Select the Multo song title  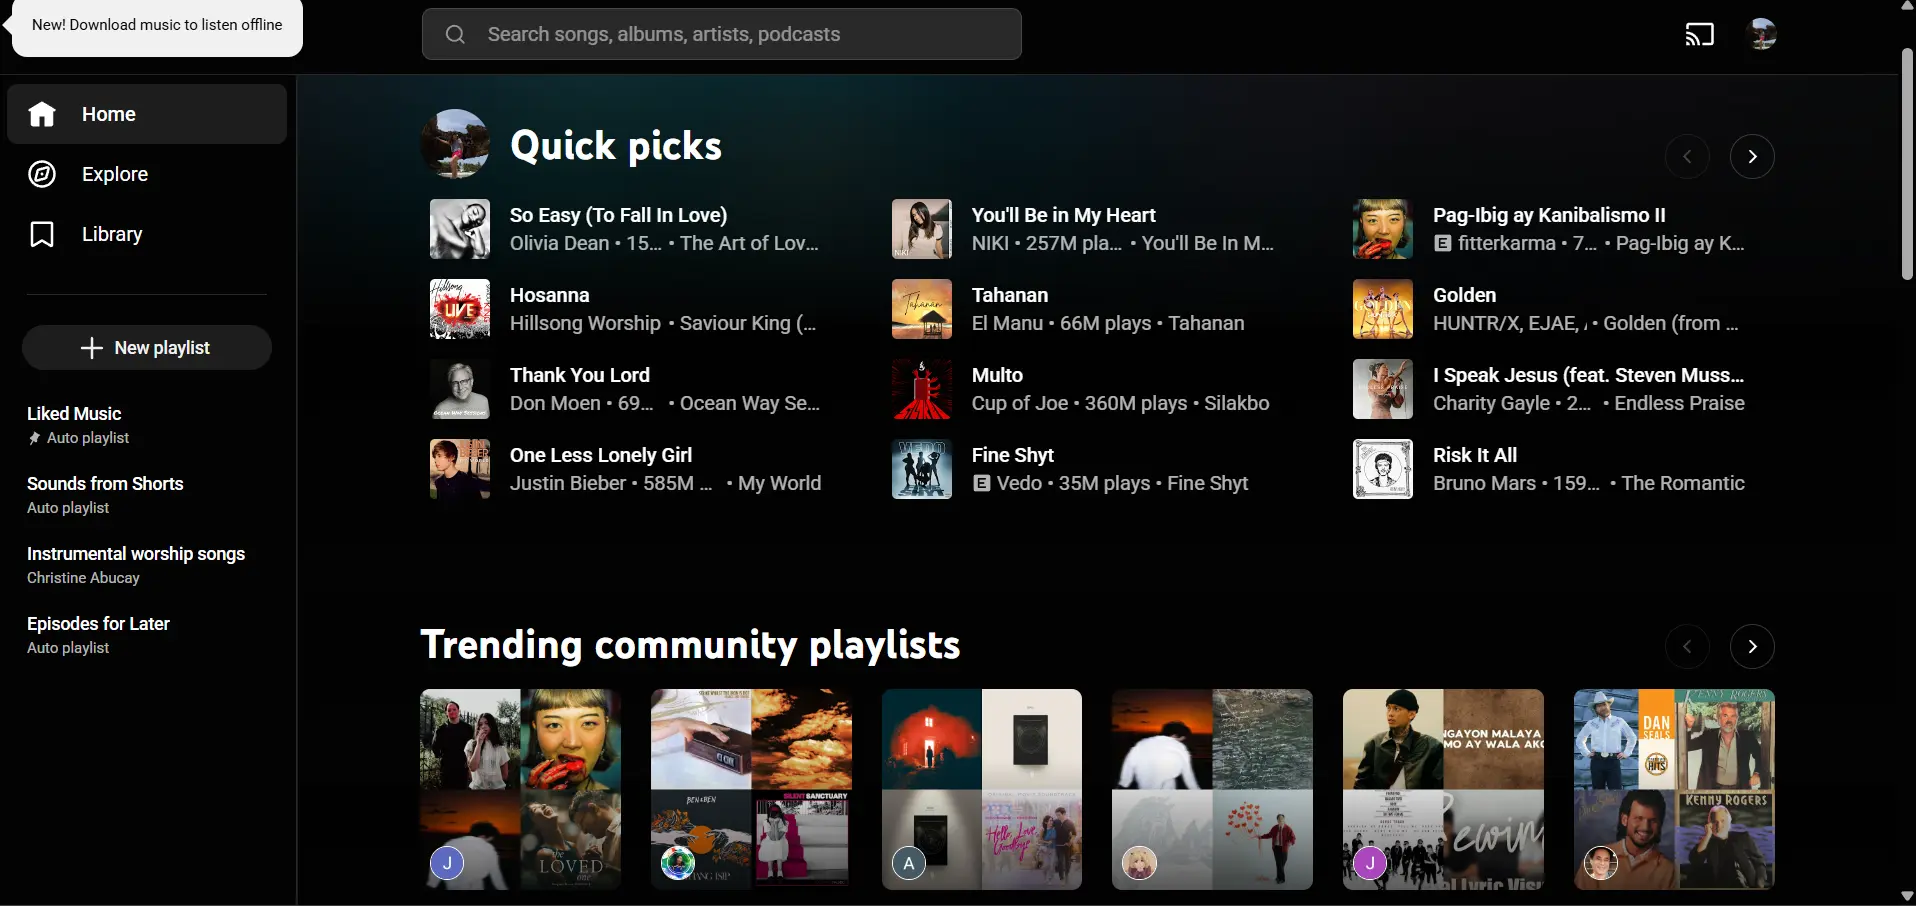(x=997, y=375)
